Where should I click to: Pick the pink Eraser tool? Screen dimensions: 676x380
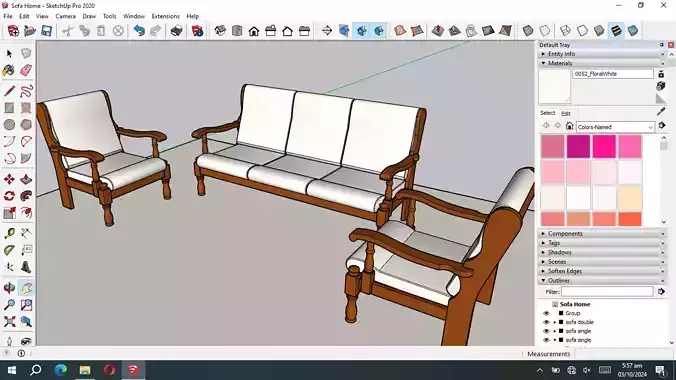coord(26,70)
